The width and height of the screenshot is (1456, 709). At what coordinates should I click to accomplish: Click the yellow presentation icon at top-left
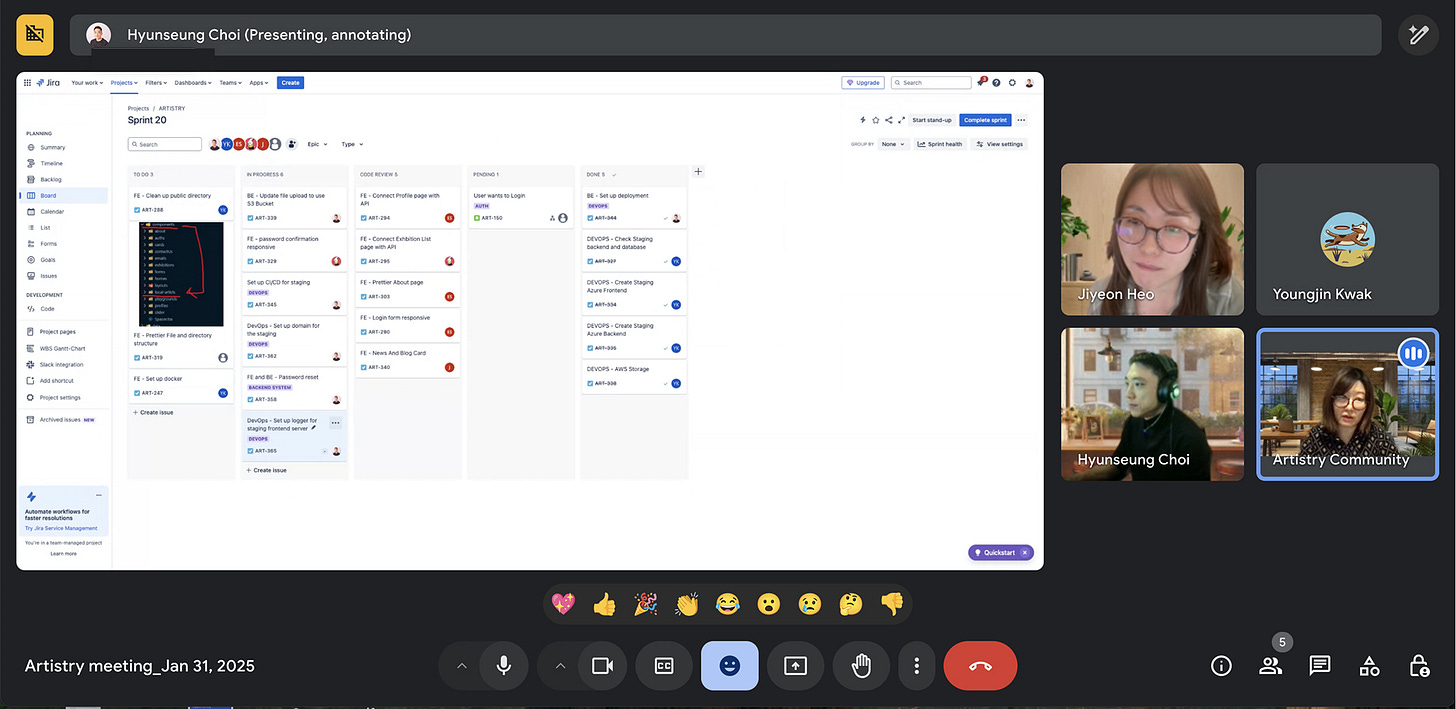tap(35, 34)
